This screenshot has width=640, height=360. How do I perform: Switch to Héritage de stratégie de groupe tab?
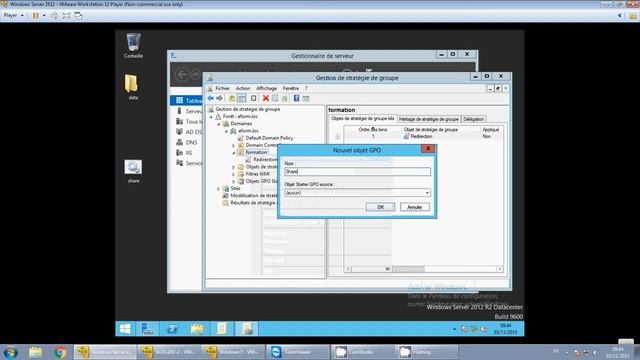tap(429, 119)
